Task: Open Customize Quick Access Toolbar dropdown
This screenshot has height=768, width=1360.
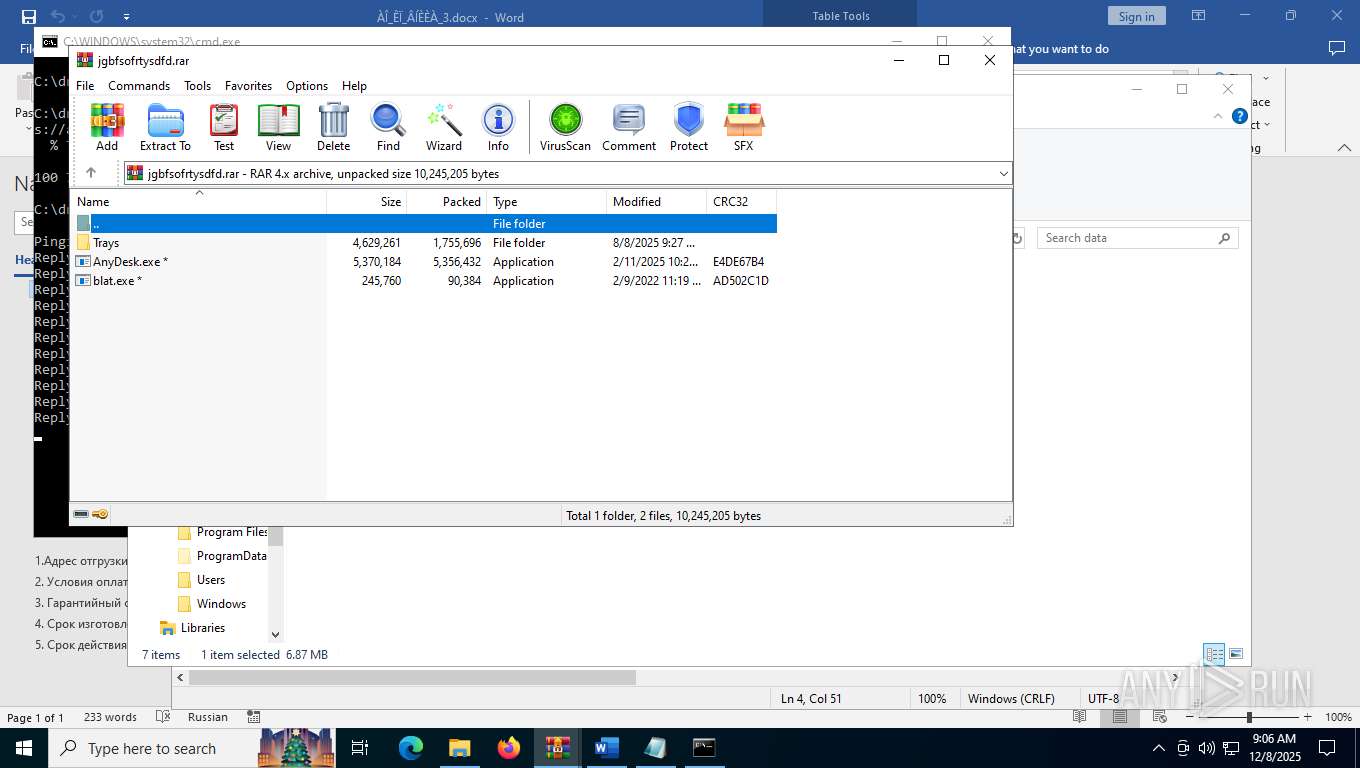Action: (x=126, y=17)
